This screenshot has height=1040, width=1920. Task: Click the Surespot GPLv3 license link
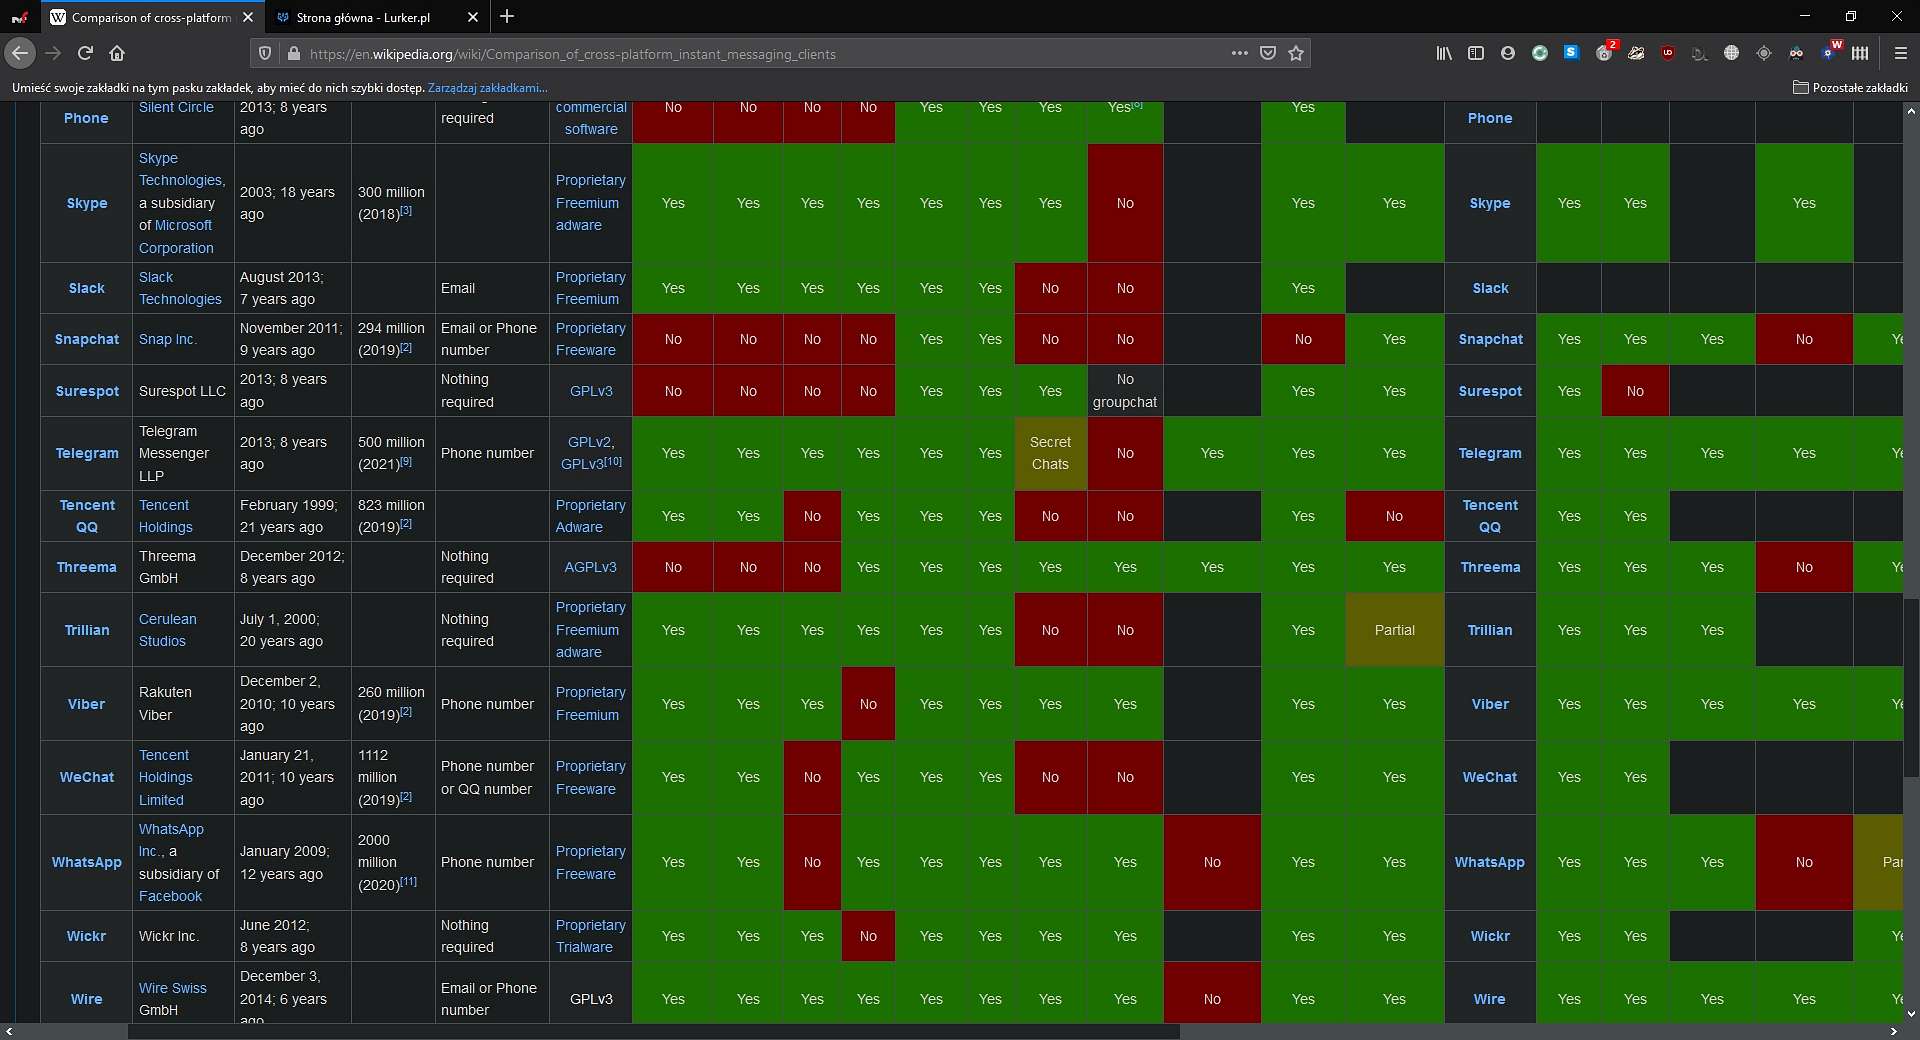591,391
